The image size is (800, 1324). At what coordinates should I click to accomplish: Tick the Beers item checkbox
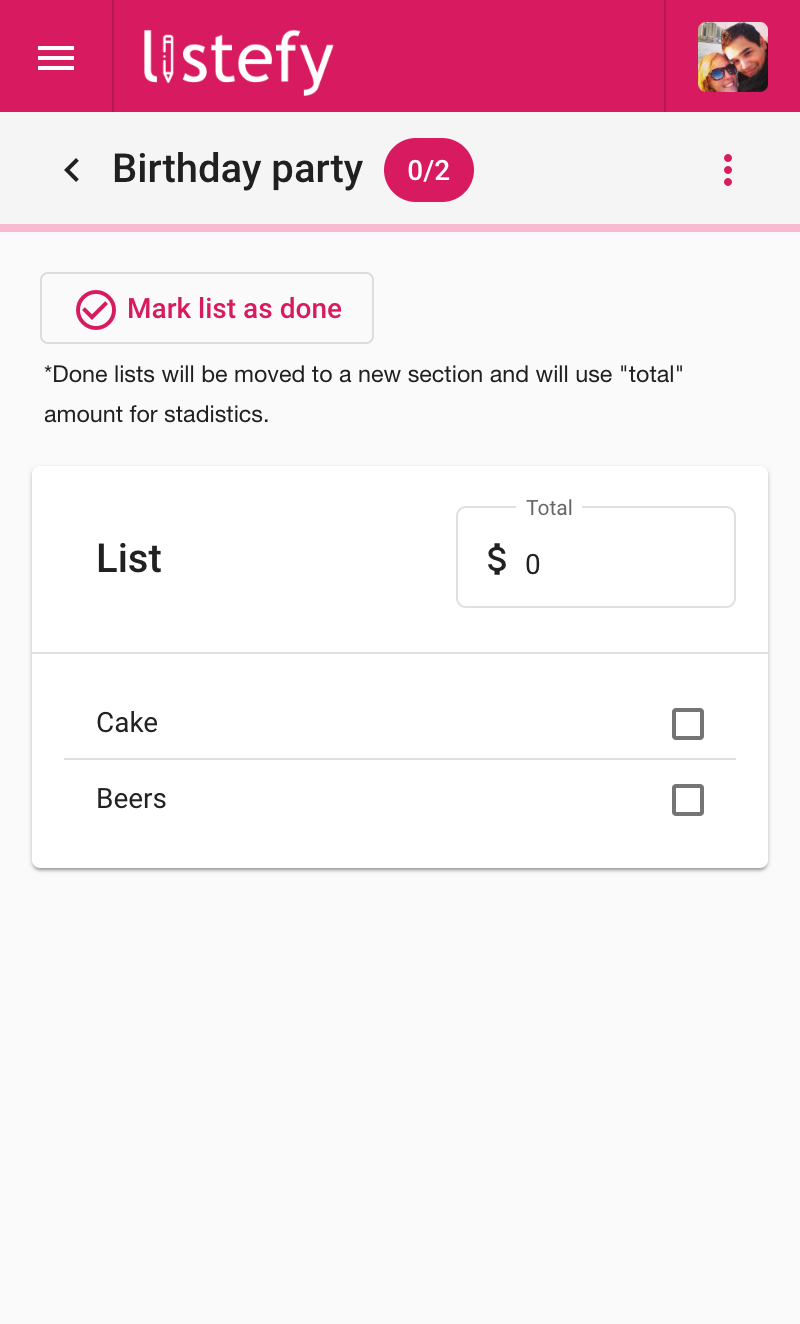(x=688, y=800)
